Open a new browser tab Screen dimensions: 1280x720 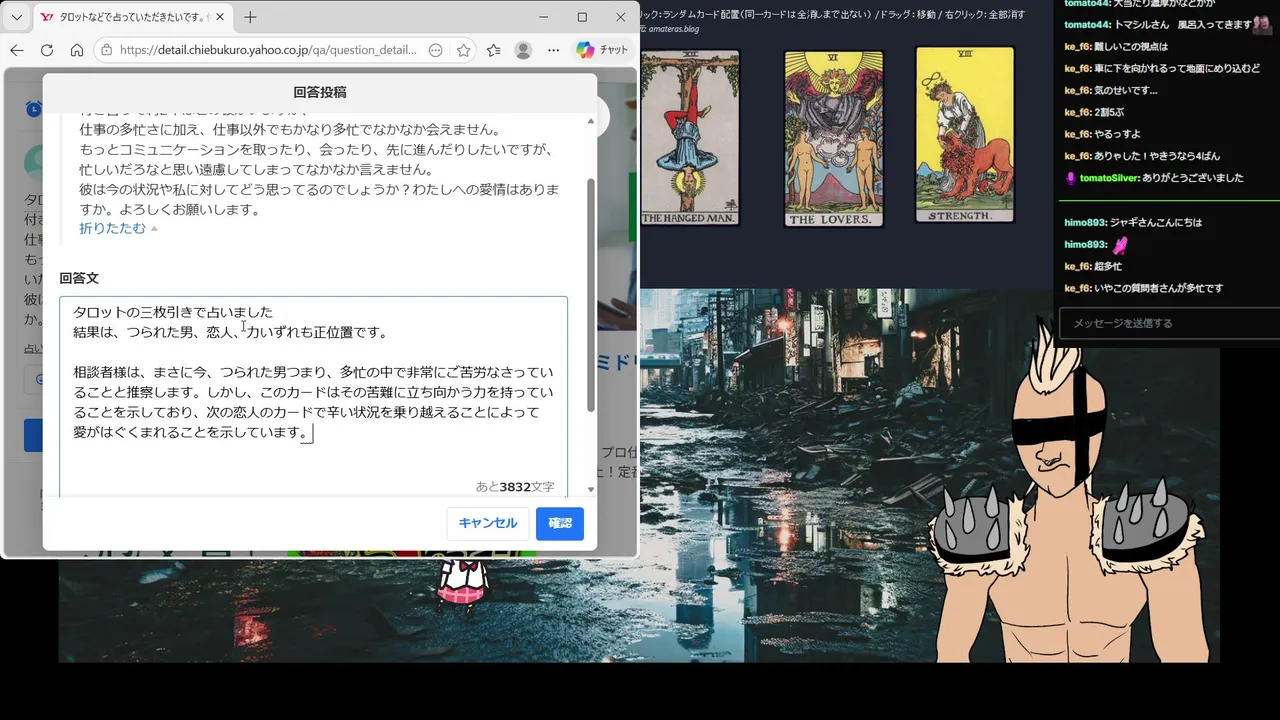(250, 17)
